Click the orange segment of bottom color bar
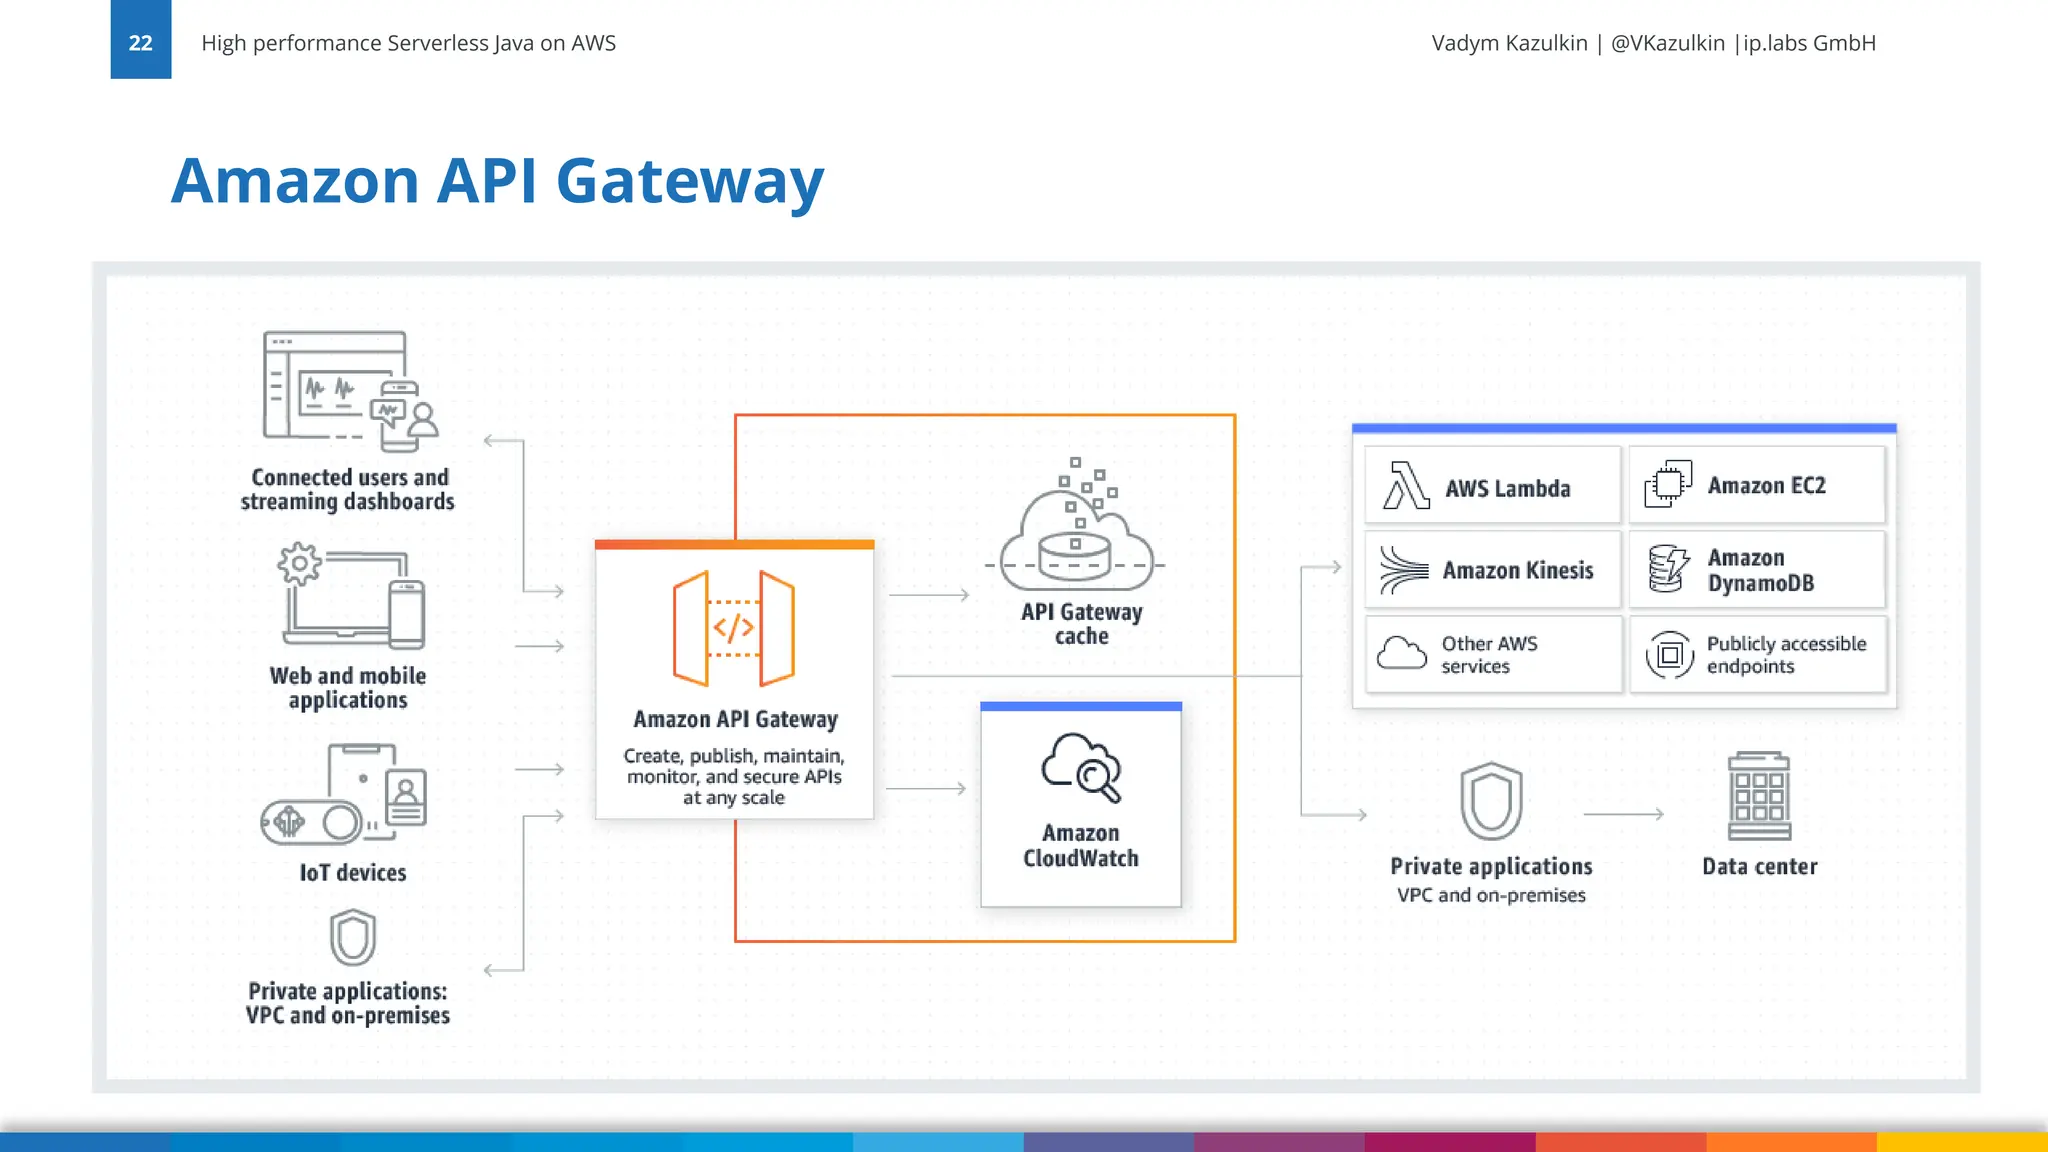This screenshot has width=2048, height=1152. point(1790,1142)
